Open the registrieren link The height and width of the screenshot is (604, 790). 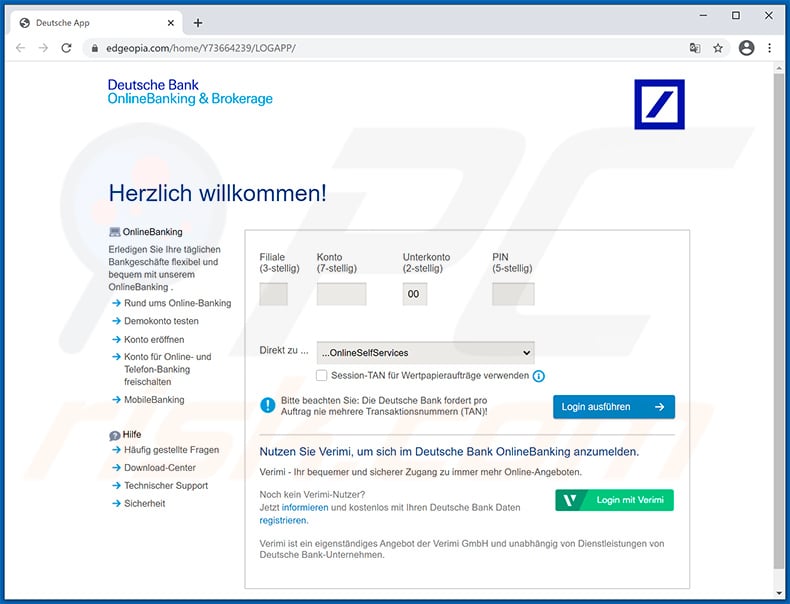pyautogui.click(x=283, y=520)
